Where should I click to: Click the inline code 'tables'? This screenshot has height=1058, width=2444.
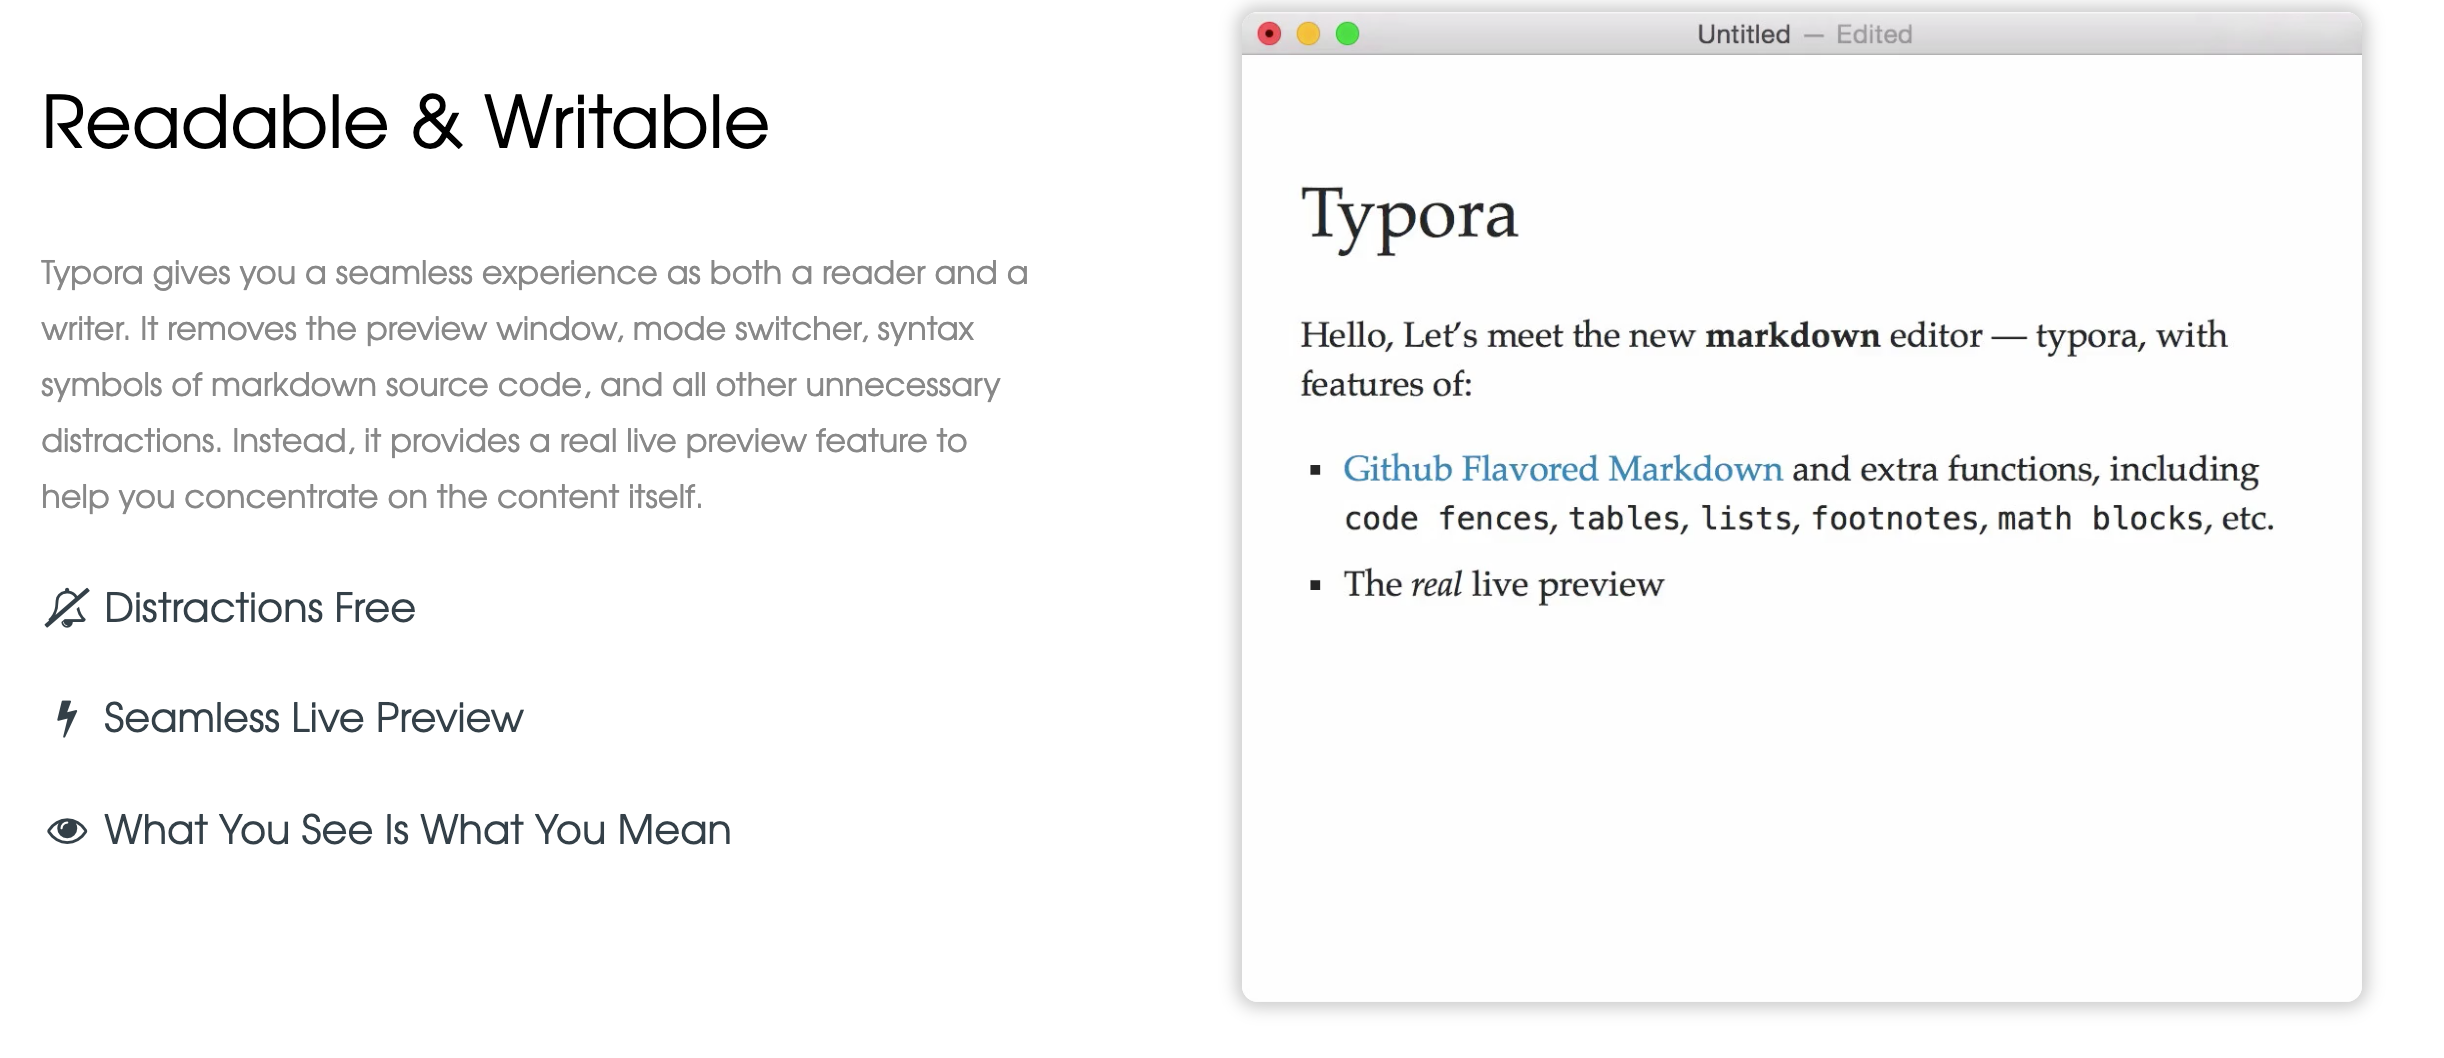pyautogui.click(x=1623, y=519)
